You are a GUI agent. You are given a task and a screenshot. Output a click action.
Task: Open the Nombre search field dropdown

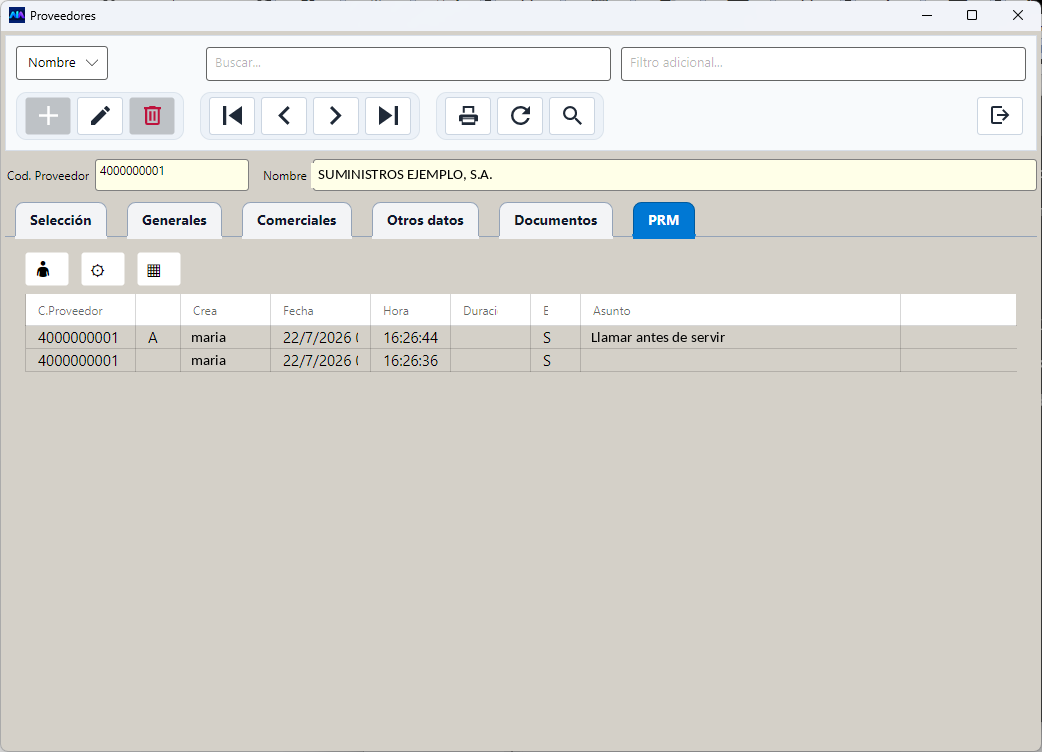[x=62, y=63]
